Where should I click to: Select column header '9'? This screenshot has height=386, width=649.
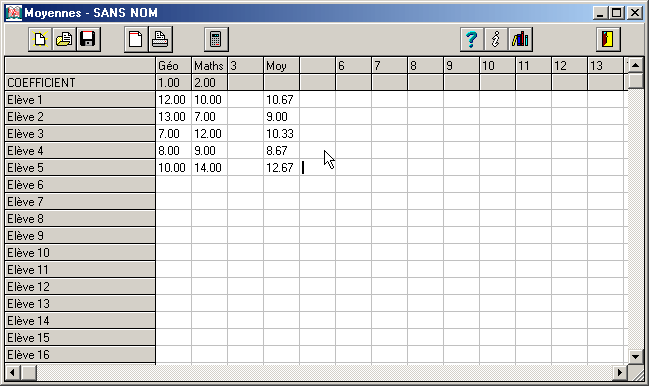(x=462, y=66)
